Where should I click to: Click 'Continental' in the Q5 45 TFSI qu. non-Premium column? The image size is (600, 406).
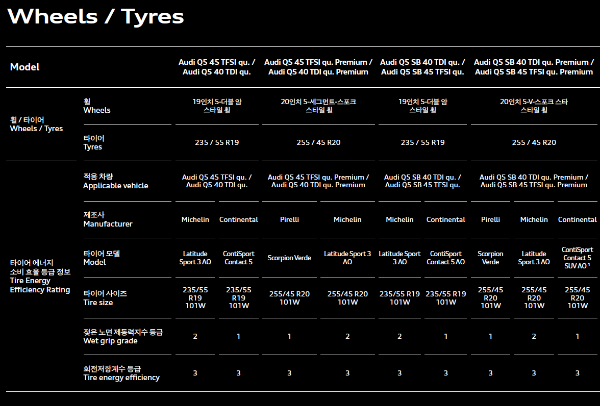(238, 220)
